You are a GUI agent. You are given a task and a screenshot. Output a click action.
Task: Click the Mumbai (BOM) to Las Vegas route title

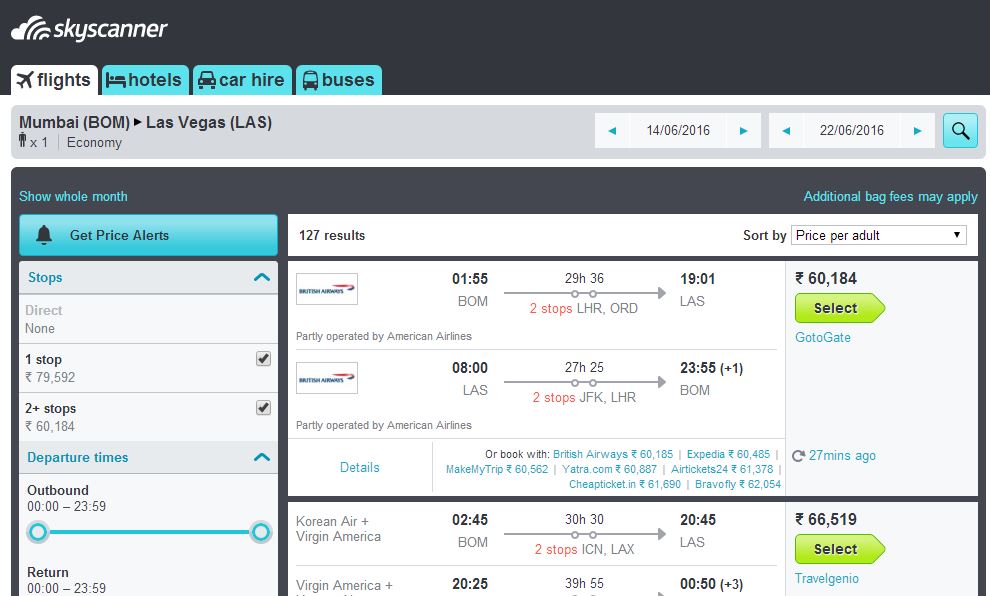click(145, 122)
